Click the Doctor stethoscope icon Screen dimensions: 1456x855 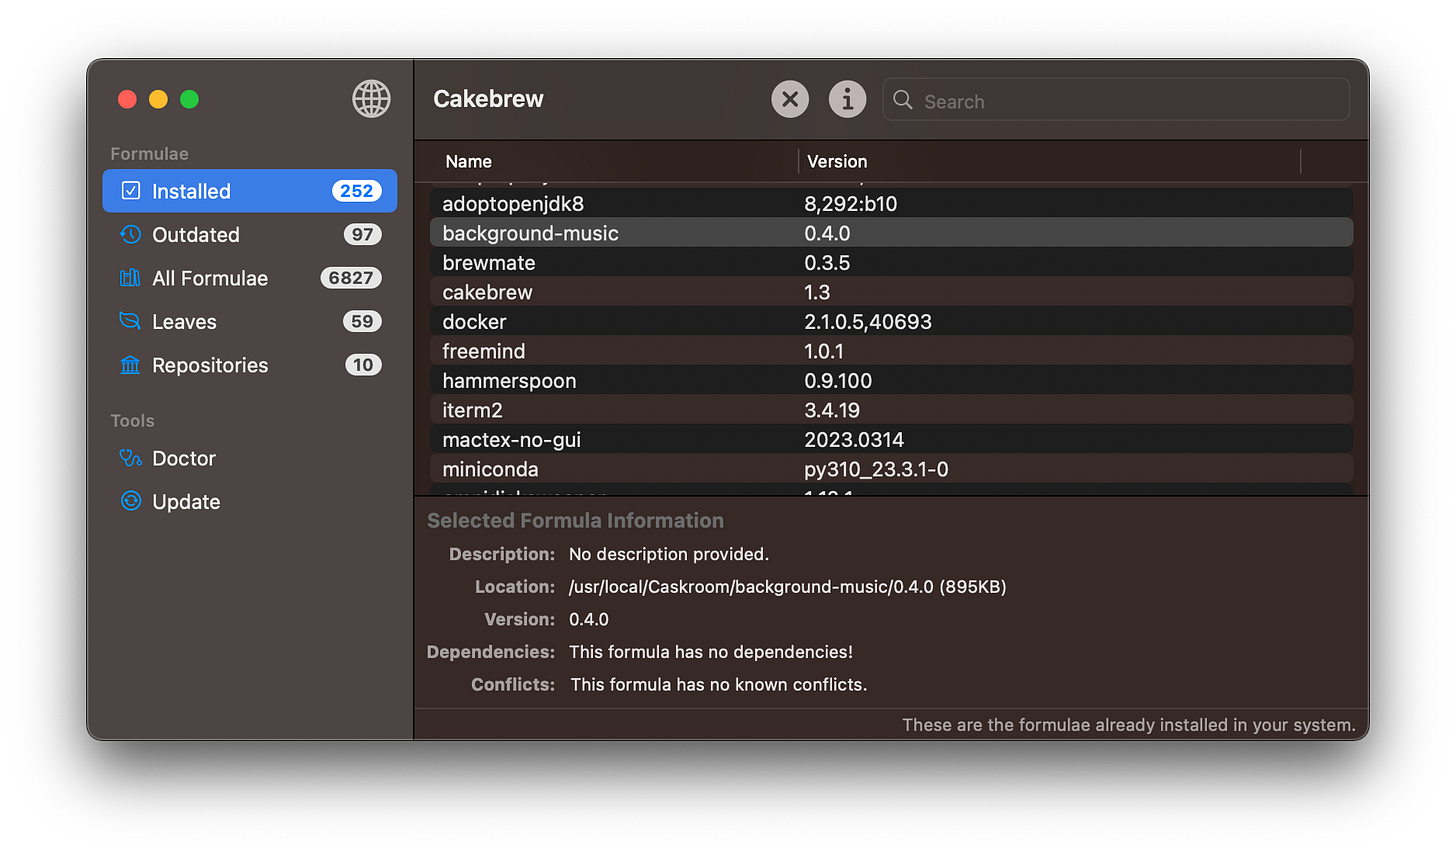coord(131,458)
